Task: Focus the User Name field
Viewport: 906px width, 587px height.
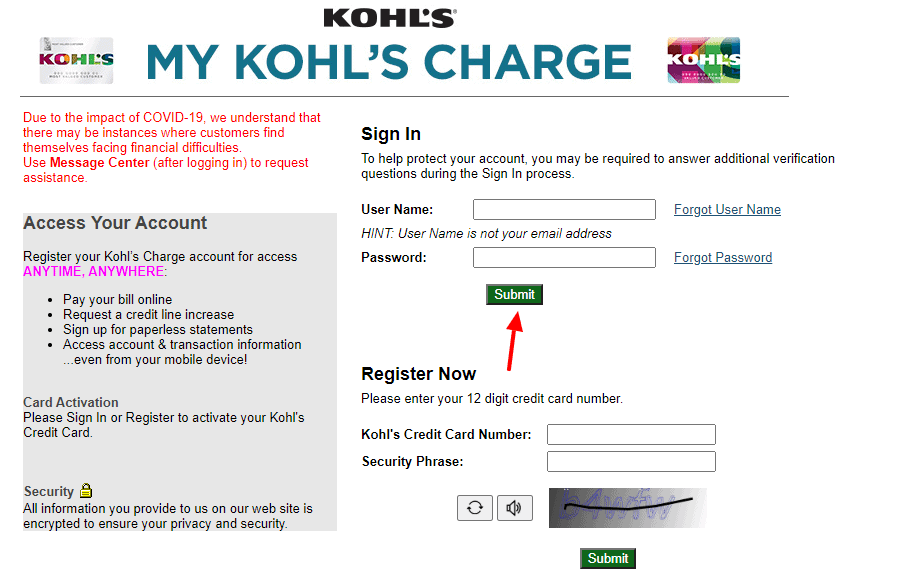Action: [x=564, y=209]
